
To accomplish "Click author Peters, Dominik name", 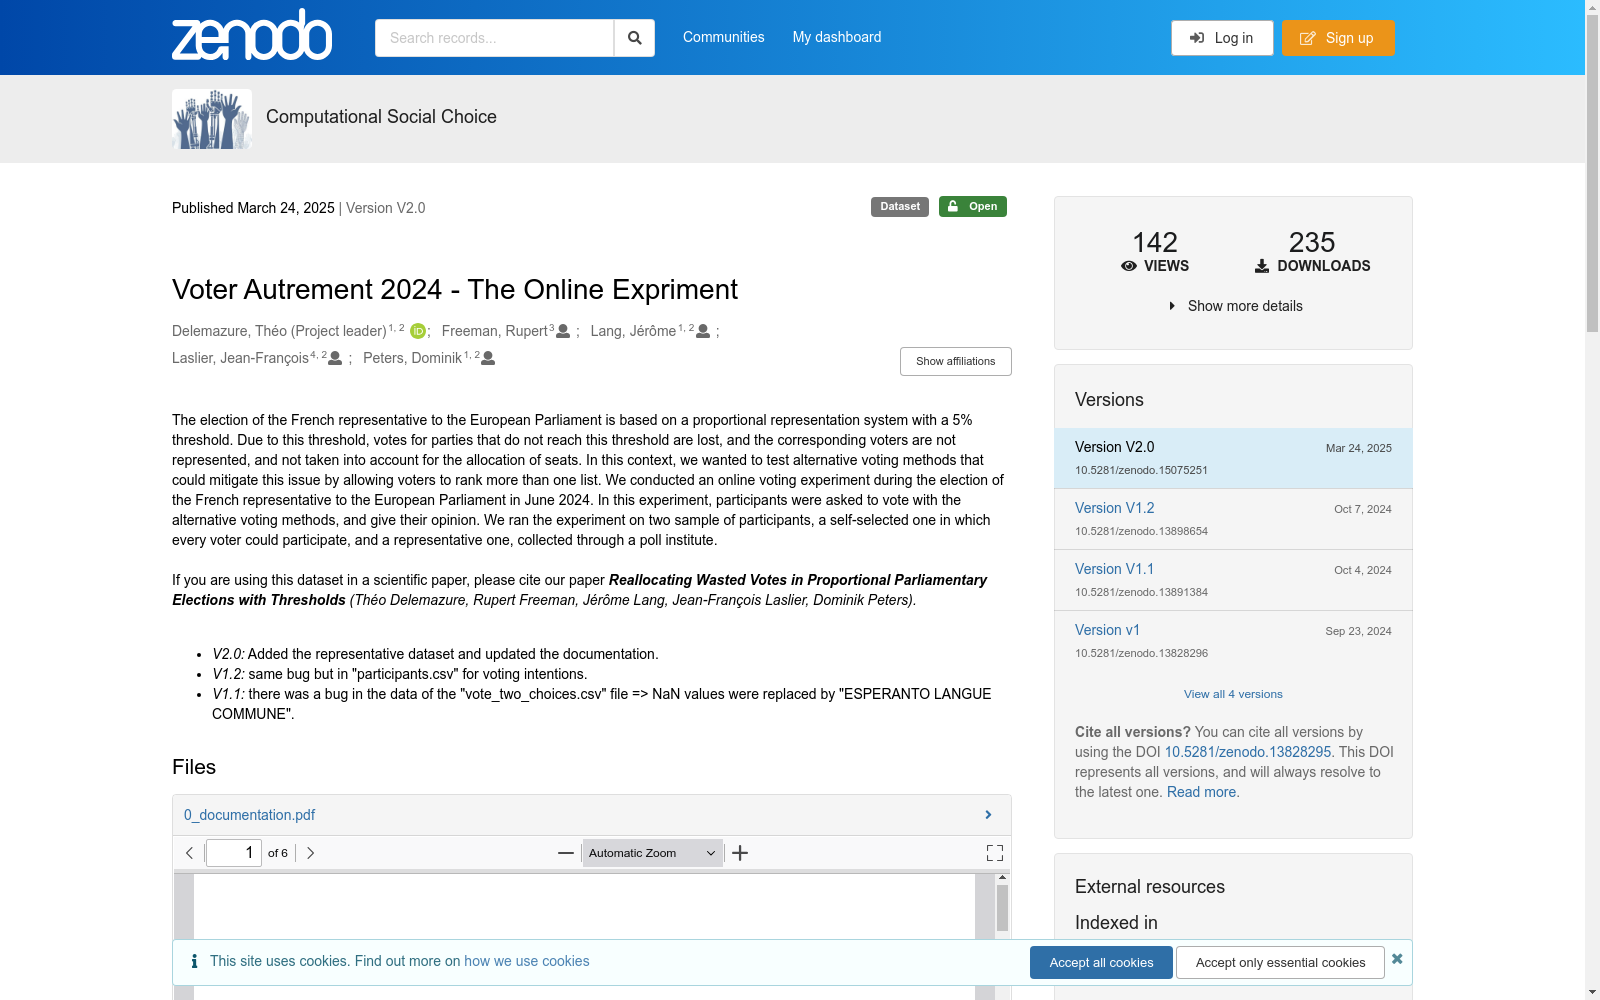I will click(412, 358).
